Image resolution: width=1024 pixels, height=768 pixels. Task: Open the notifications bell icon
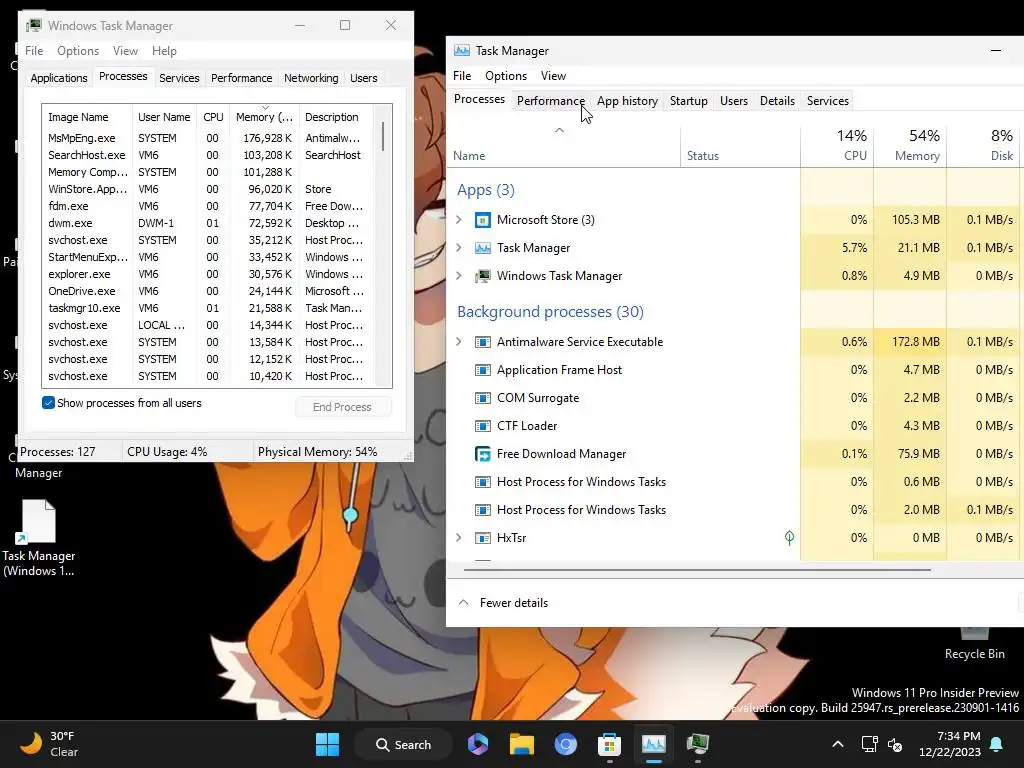tap(997, 744)
